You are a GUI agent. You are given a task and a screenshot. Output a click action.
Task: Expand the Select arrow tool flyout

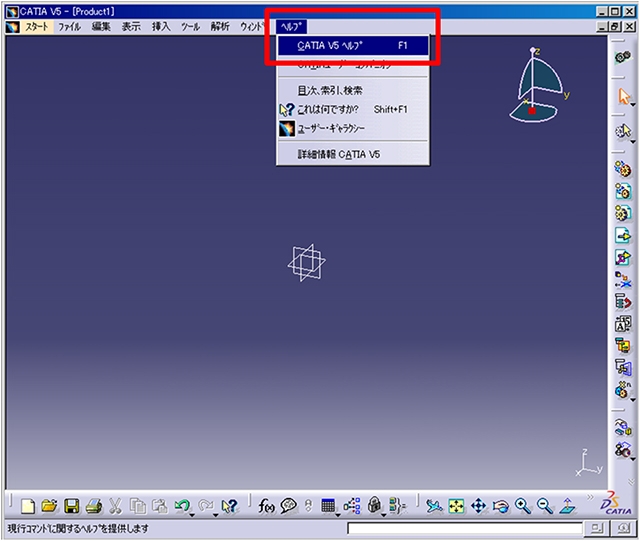[x=632, y=105]
